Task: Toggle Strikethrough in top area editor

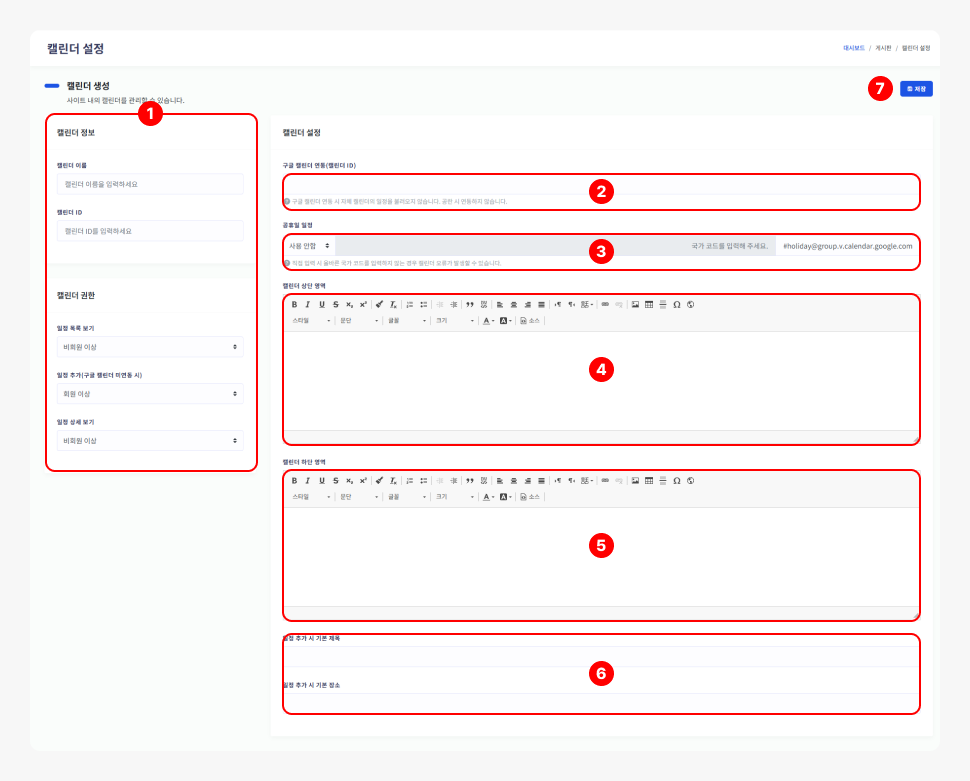Action: point(335,304)
